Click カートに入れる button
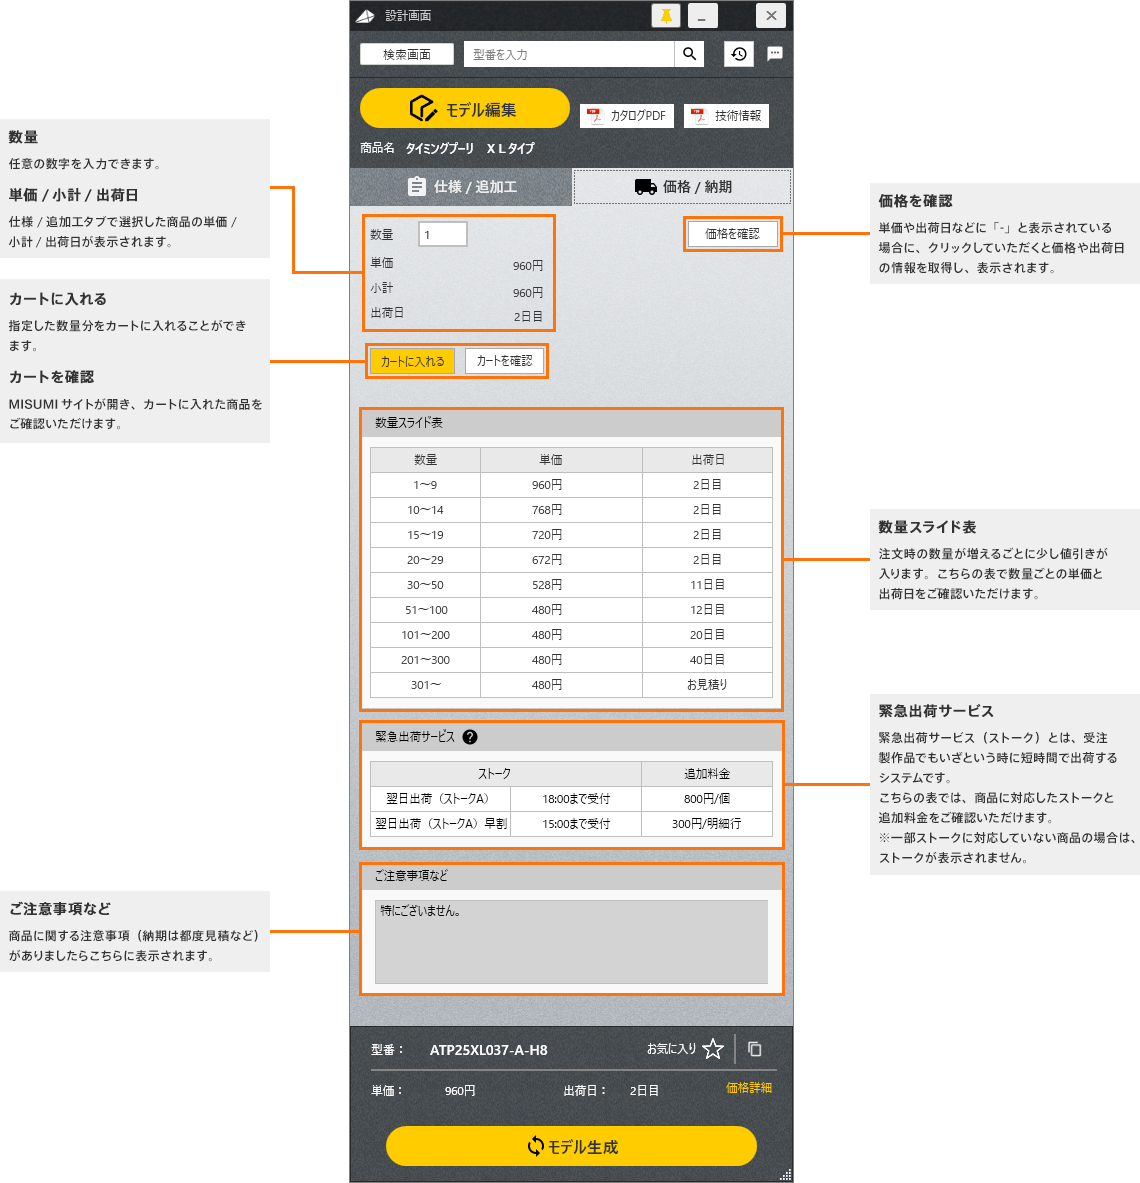Image resolution: width=1140 pixels, height=1183 pixels. coord(412,361)
